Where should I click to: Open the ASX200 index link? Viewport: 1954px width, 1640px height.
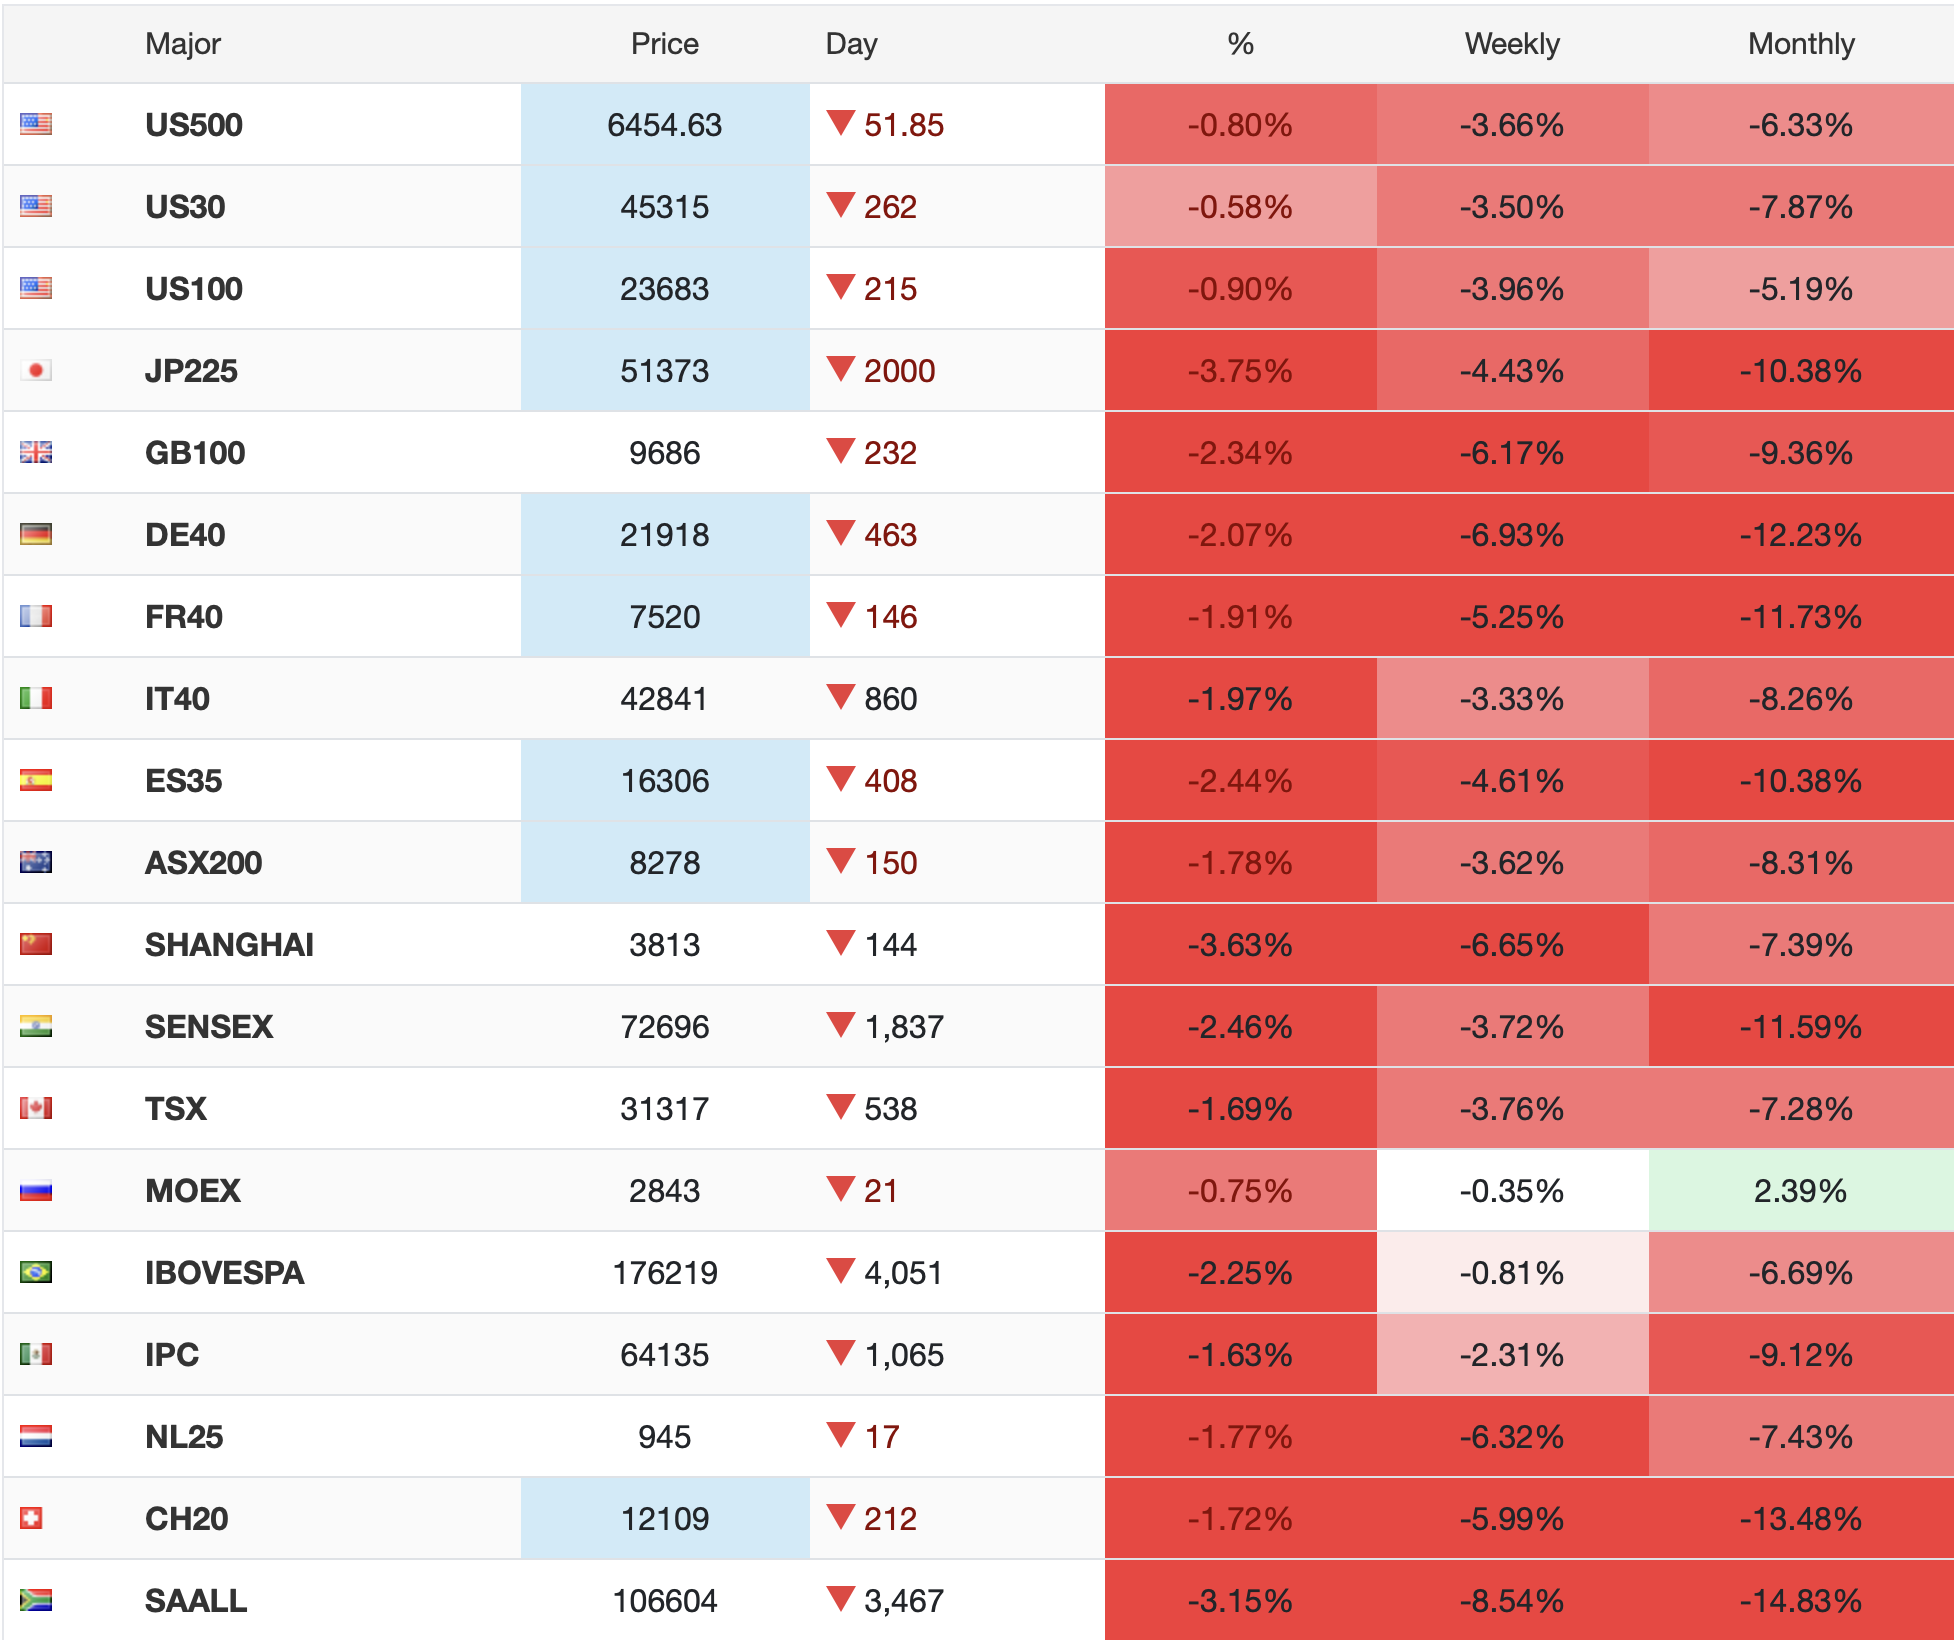pos(203,863)
